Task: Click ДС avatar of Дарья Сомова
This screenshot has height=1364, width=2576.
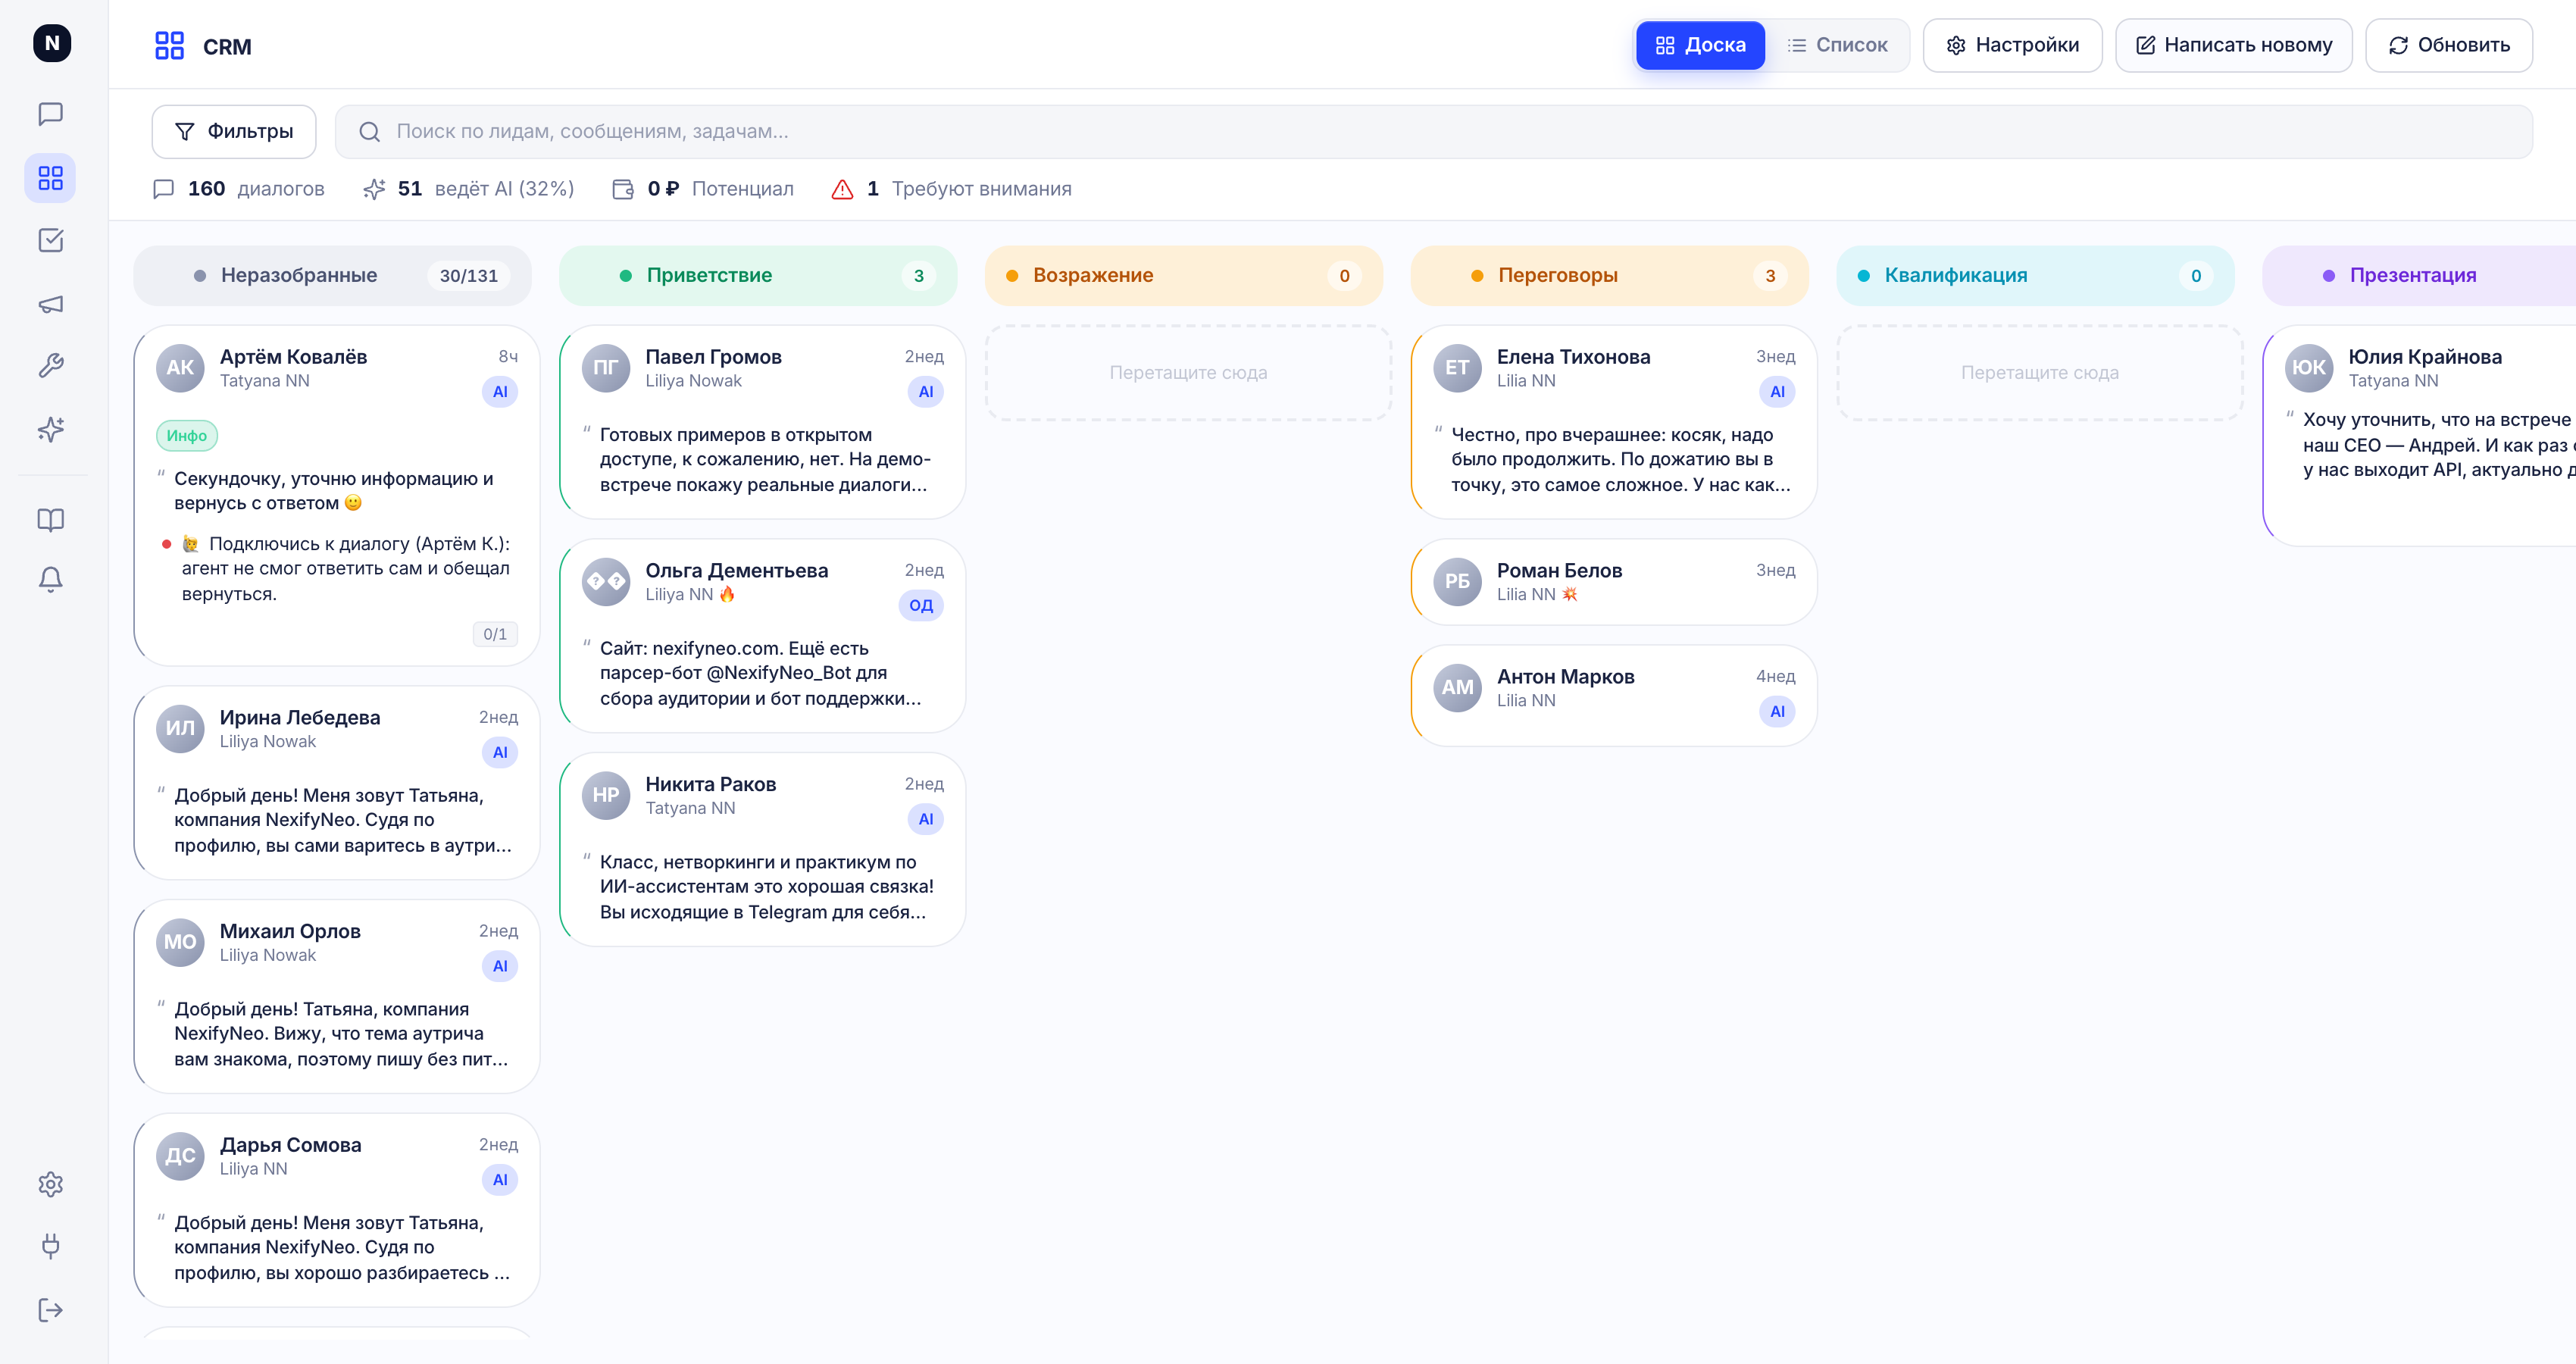Action: coord(180,1156)
